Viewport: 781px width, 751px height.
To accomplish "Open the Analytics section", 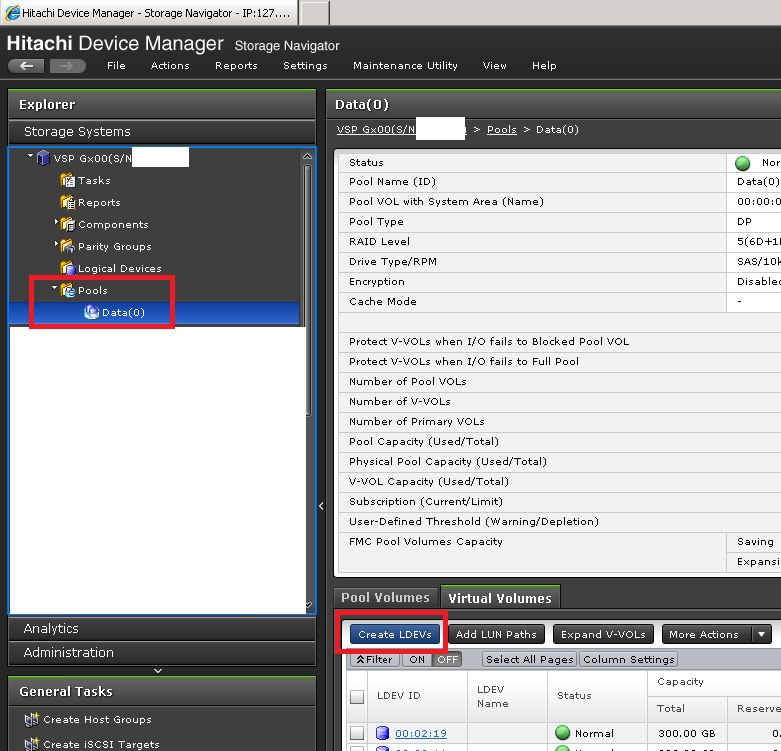I will pos(162,628).
